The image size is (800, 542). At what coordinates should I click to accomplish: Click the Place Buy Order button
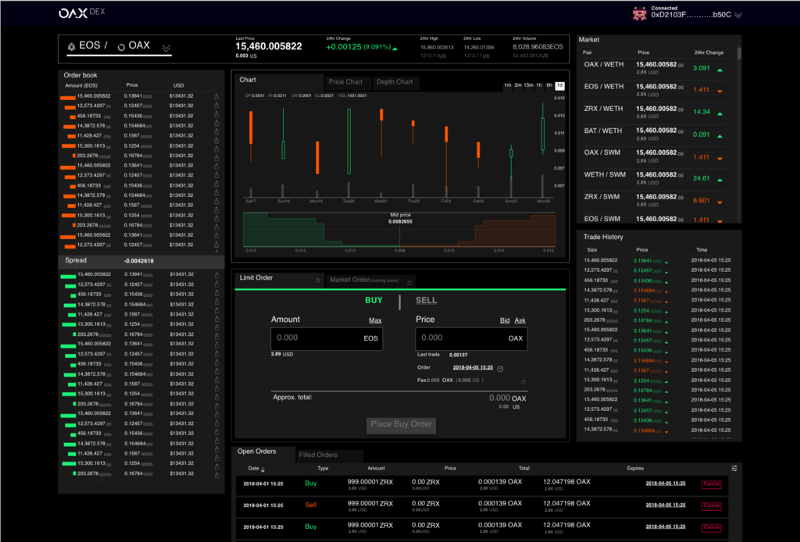401,425
